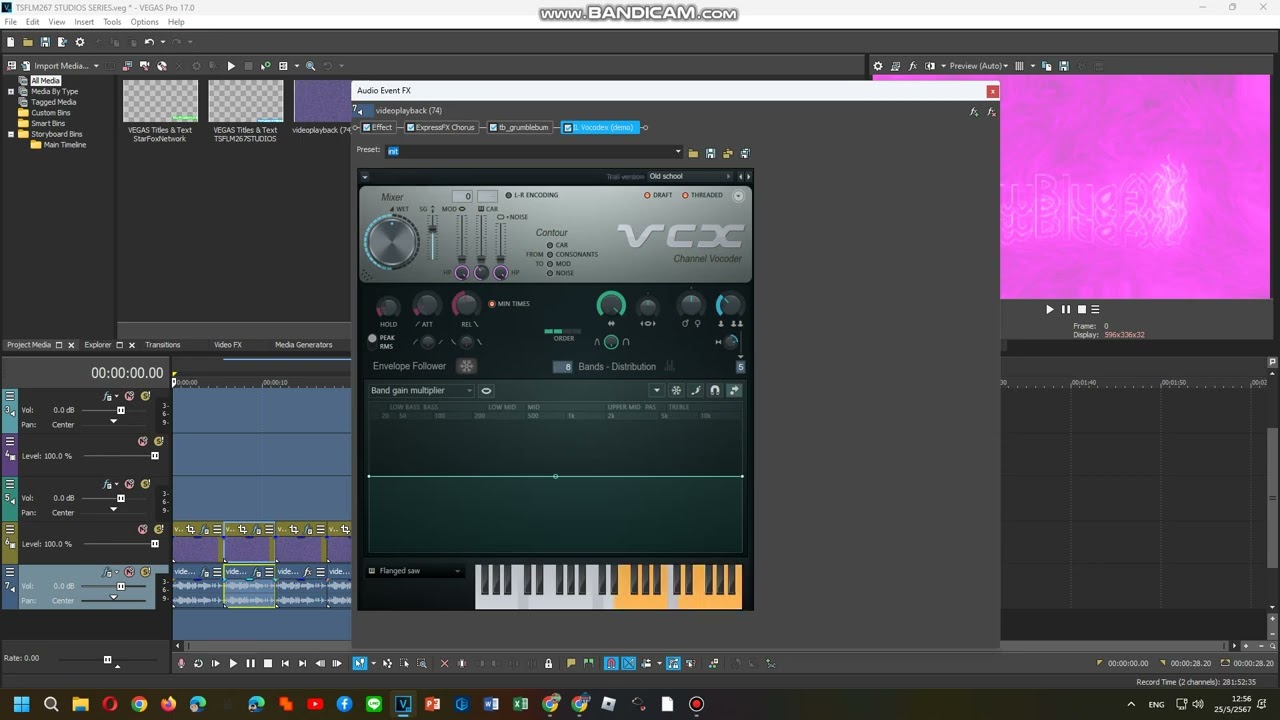Toggle loop playback in the transport bar
This screenshot has height=720, width=1280.
tap(198, 663)
